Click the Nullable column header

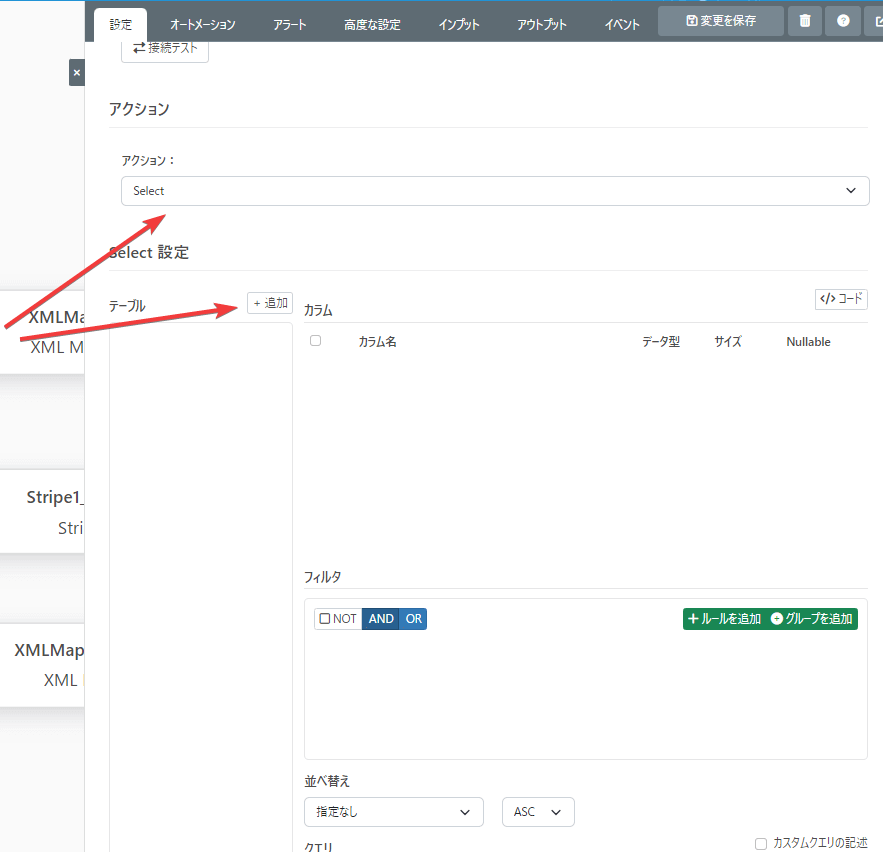pos(808,342)
